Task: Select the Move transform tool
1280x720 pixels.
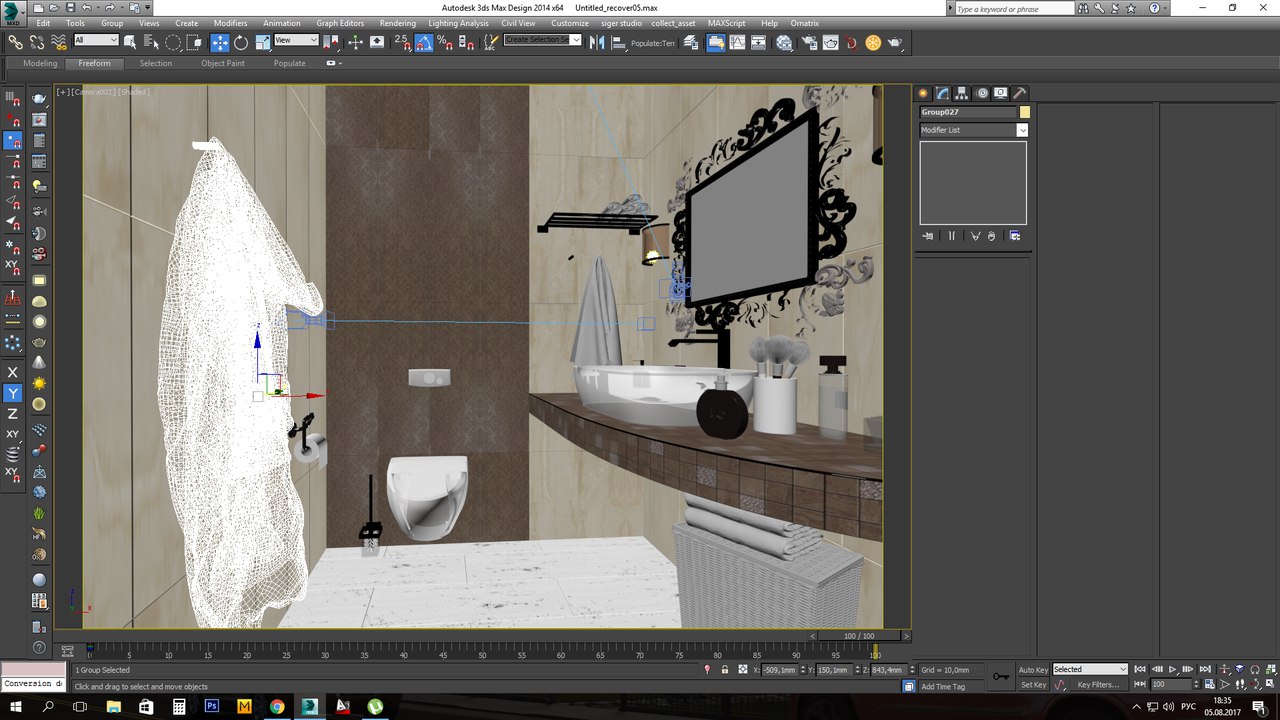Action: coord(219,43)
